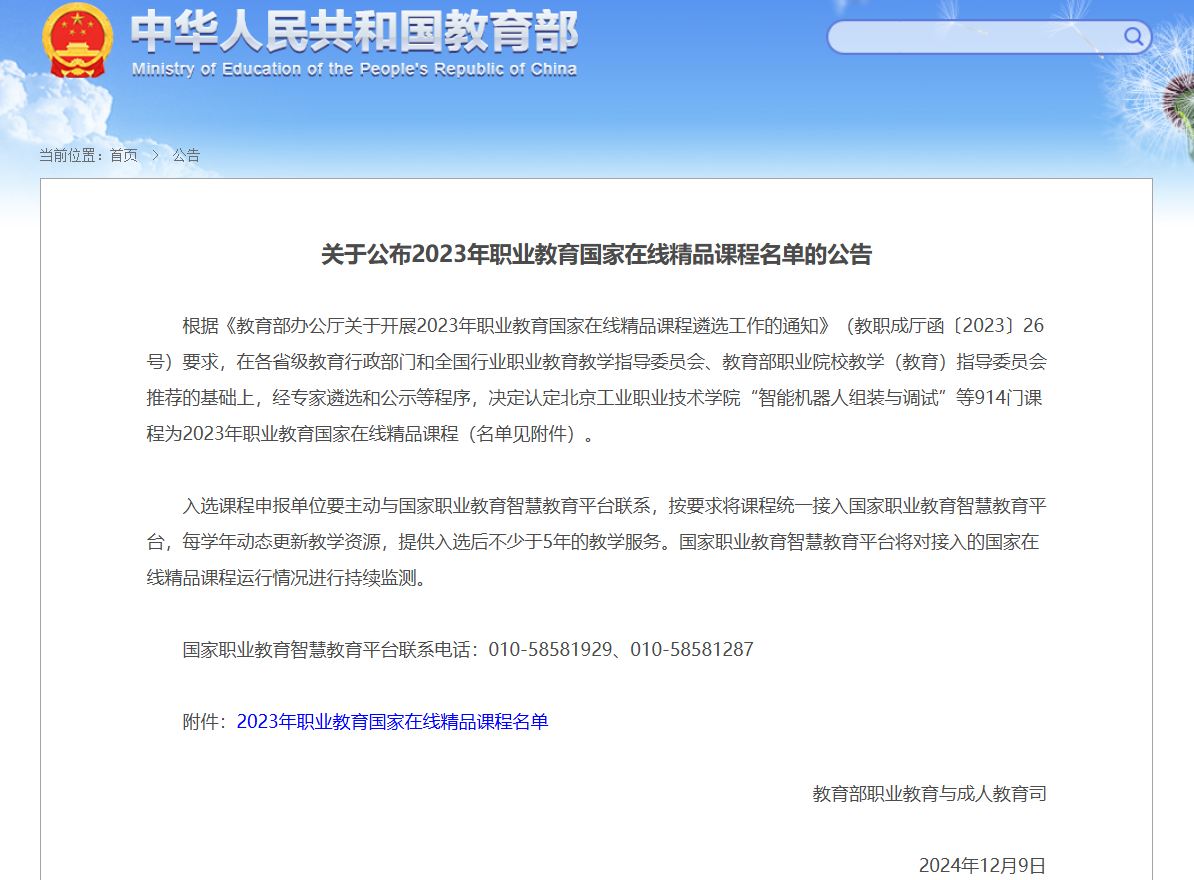This screenshot has width=1194, height=880.
Task: Click the 当前位置 label
Action: (x=70, y=155)
